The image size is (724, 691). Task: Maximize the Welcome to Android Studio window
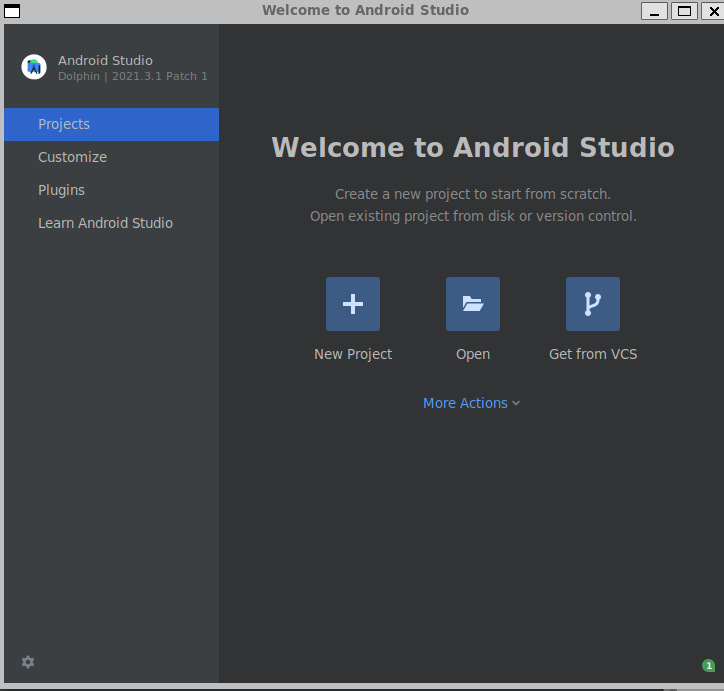[x=684, y=11]
